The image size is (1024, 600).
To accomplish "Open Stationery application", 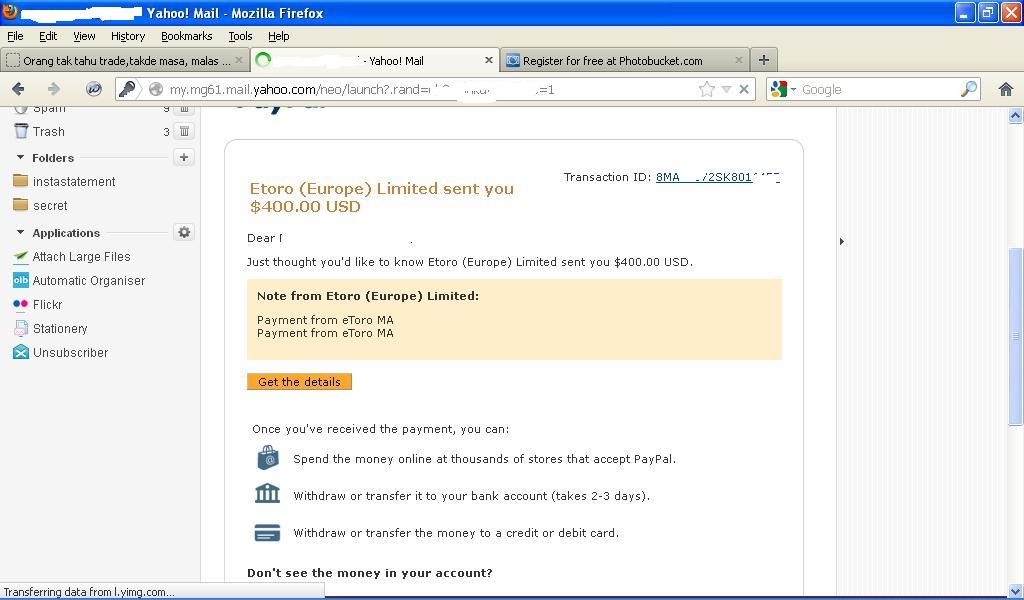I will 60,328.
